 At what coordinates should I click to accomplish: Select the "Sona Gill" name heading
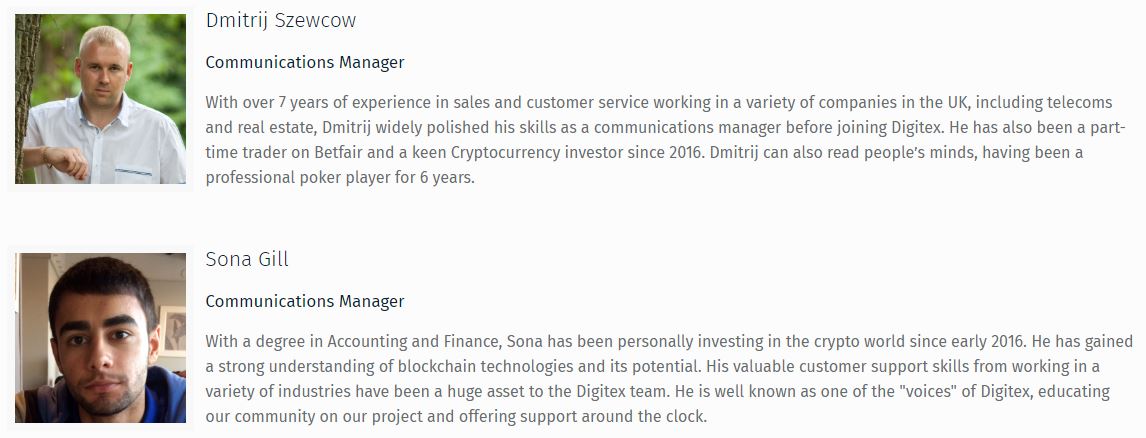(x=247, y=259)
